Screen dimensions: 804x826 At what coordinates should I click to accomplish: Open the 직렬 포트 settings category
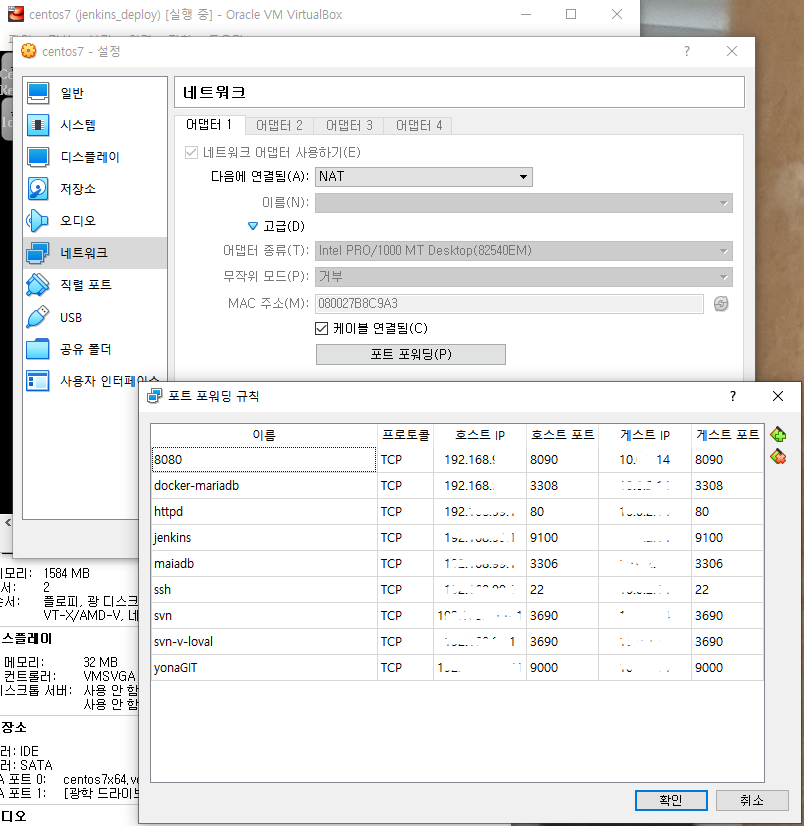point(95,285)
